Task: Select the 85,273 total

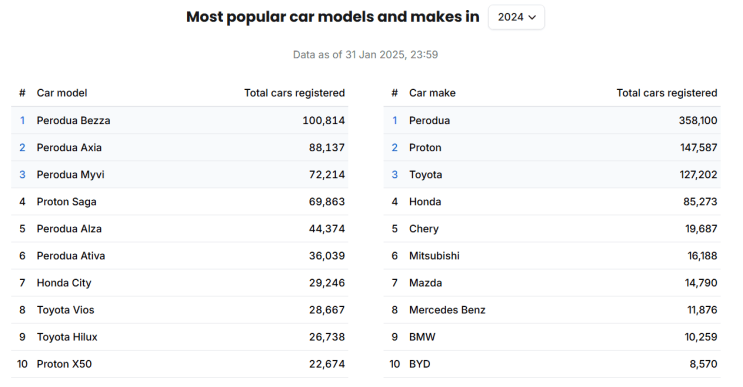Action: tap(700, 201)
